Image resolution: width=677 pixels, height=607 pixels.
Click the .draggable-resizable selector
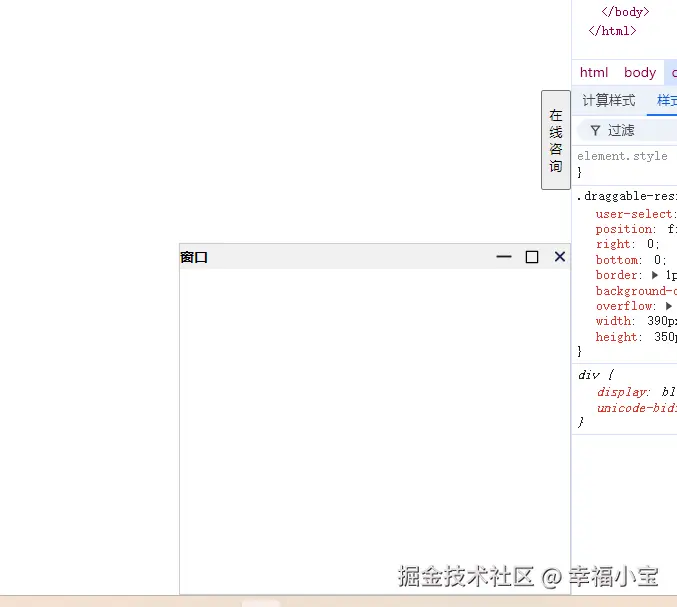coord(626,196)
